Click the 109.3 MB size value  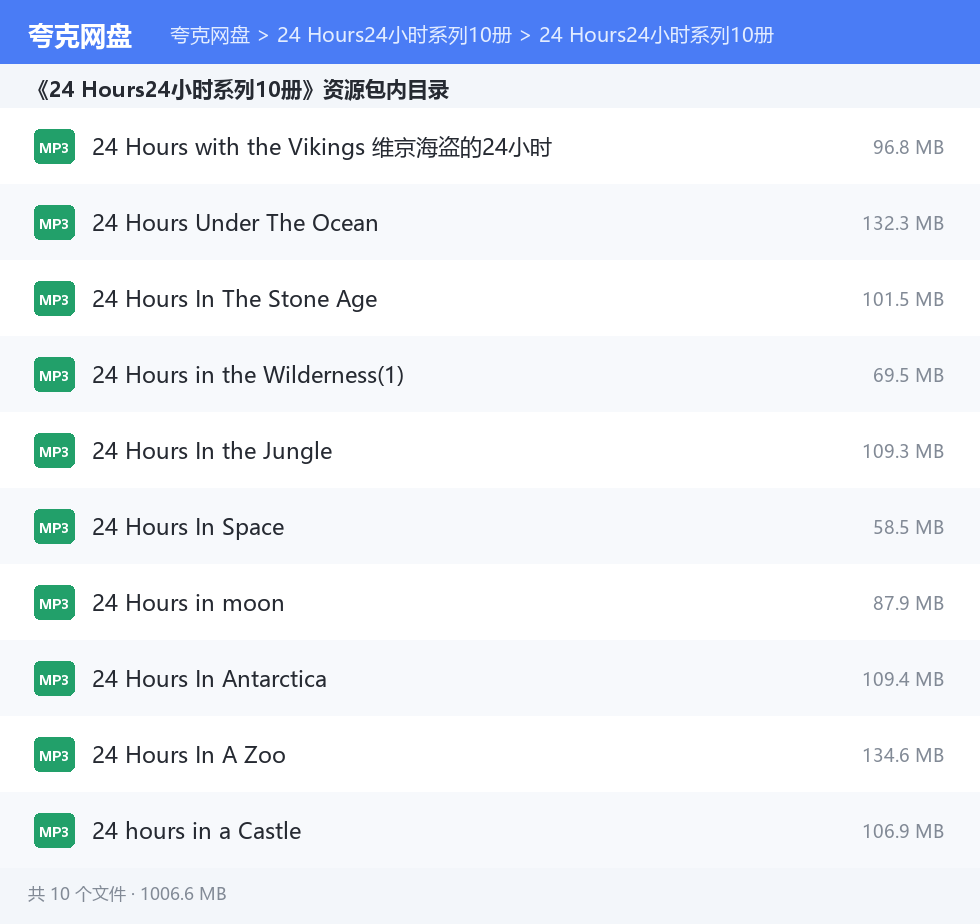tap(903, 451)
